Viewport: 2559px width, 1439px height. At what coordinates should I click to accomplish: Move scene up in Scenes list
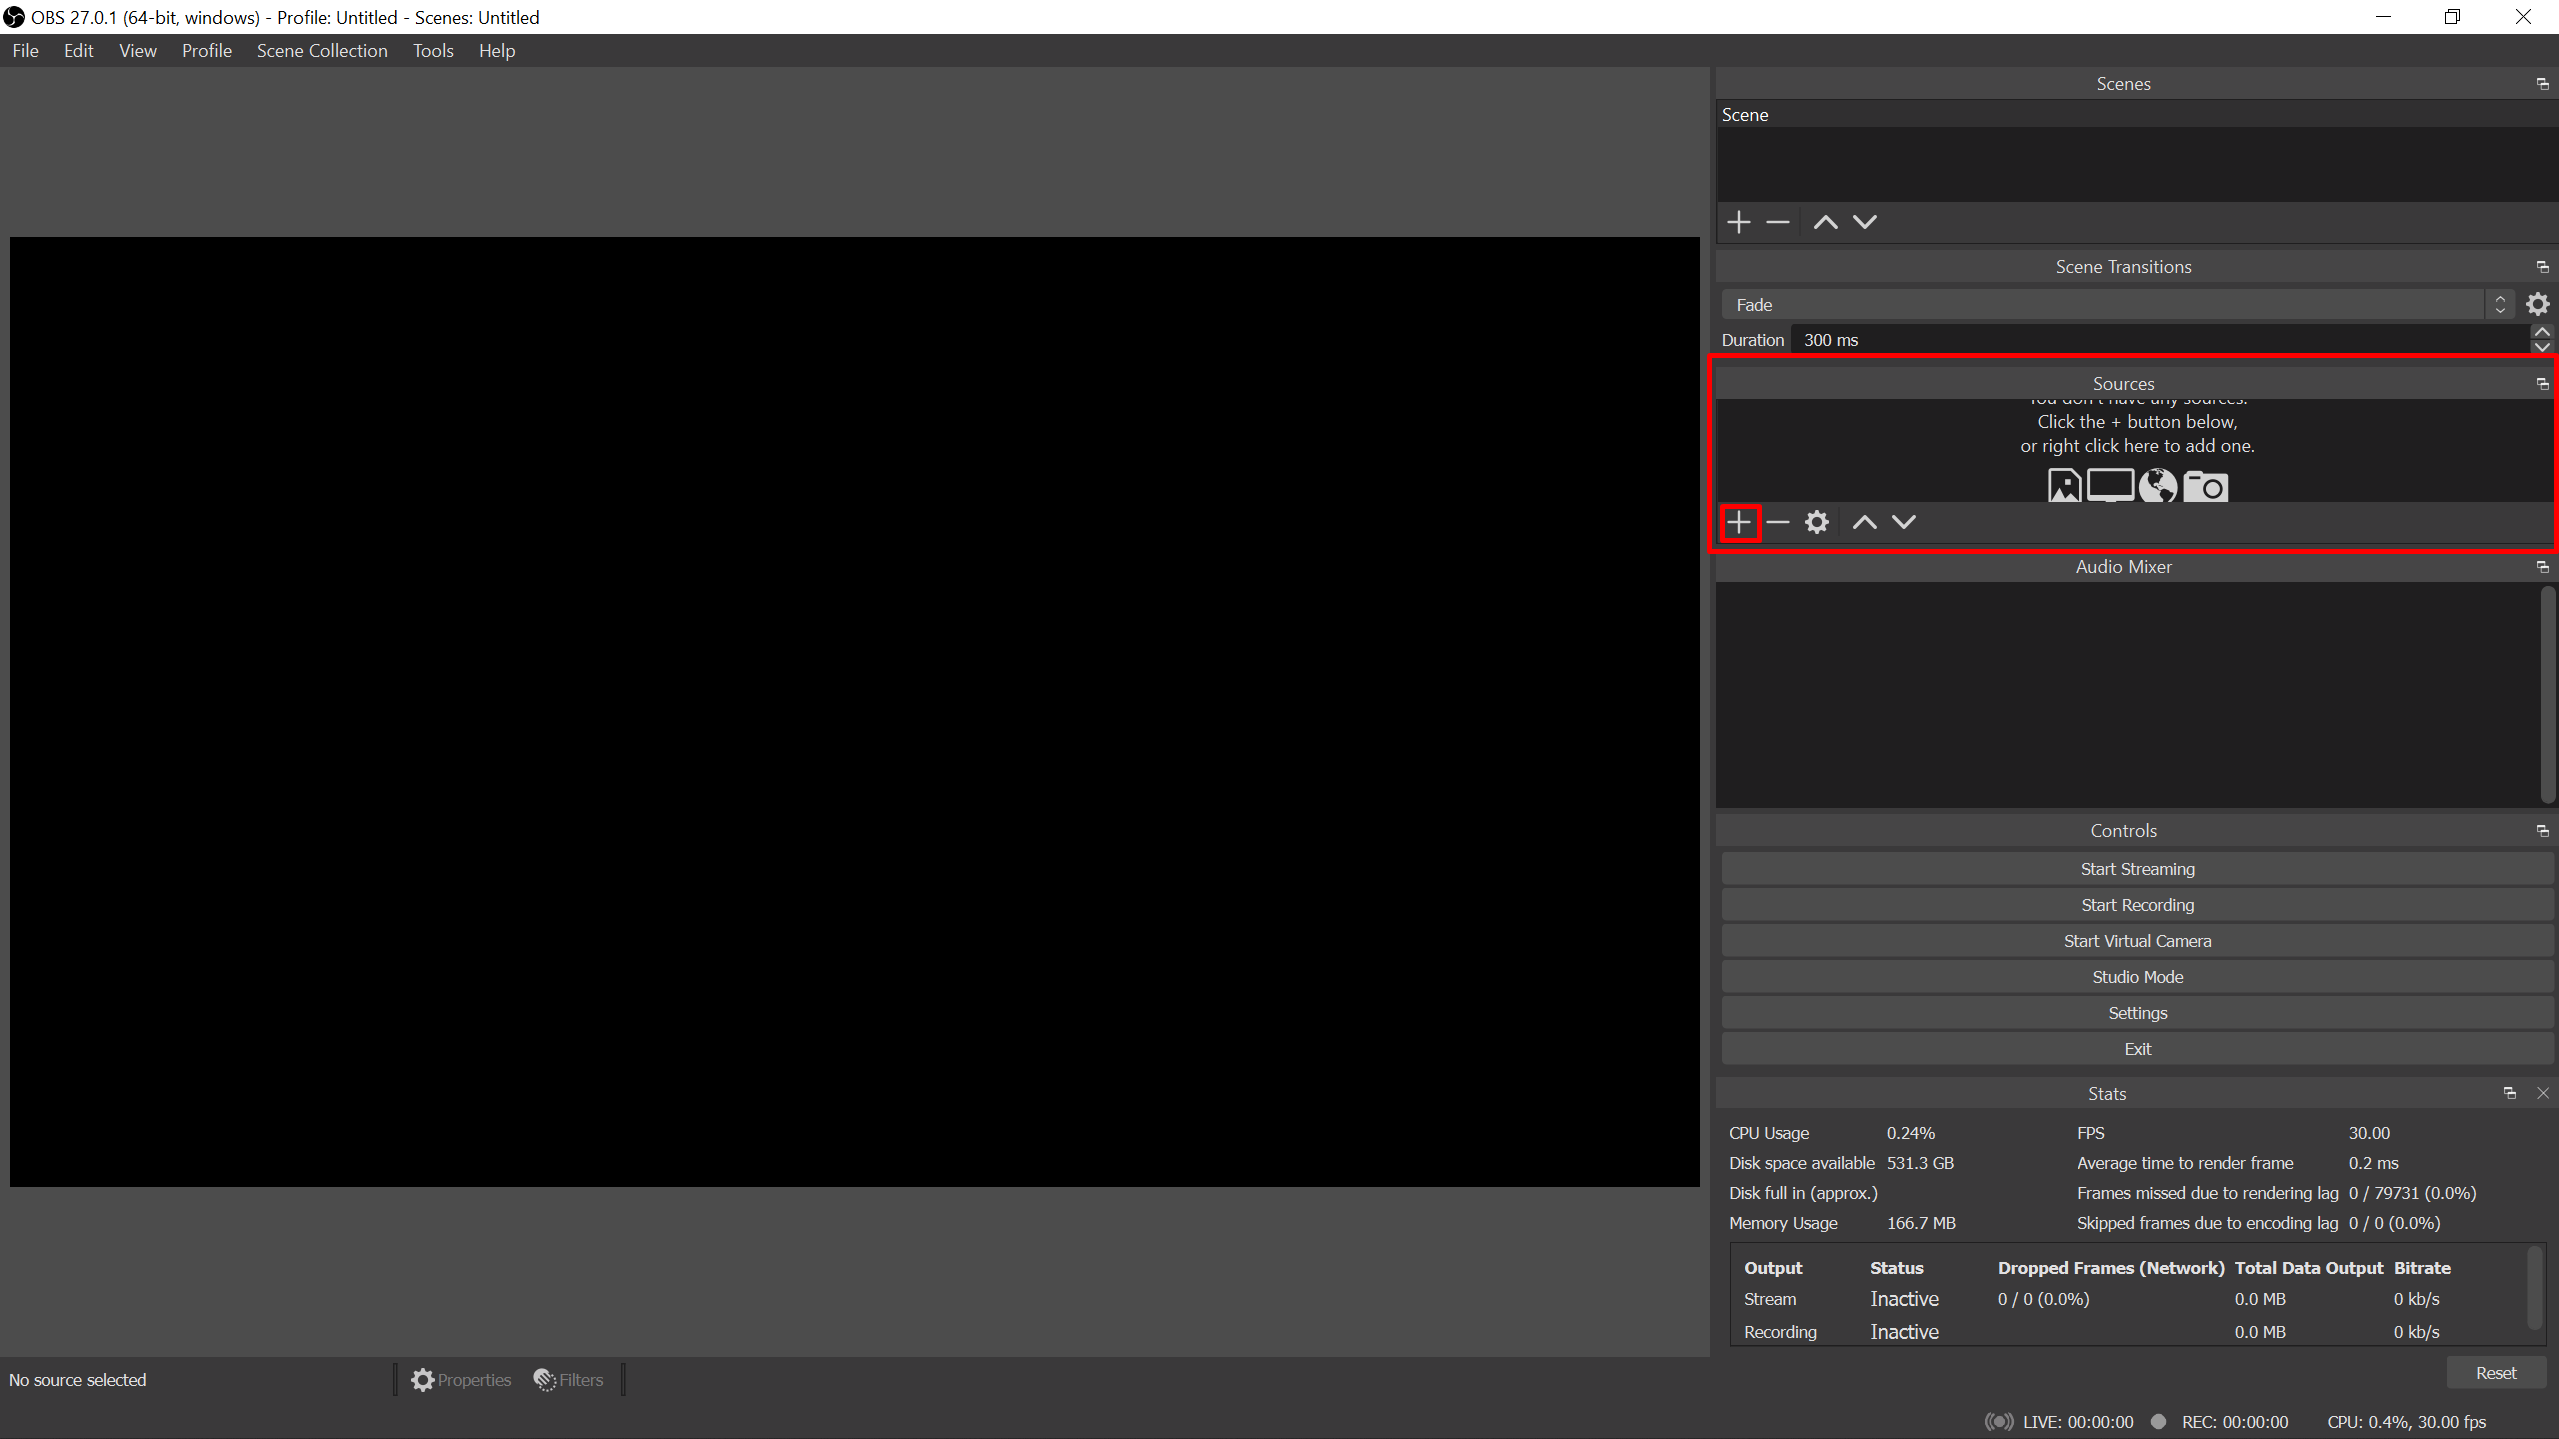tap(1826, 222)
